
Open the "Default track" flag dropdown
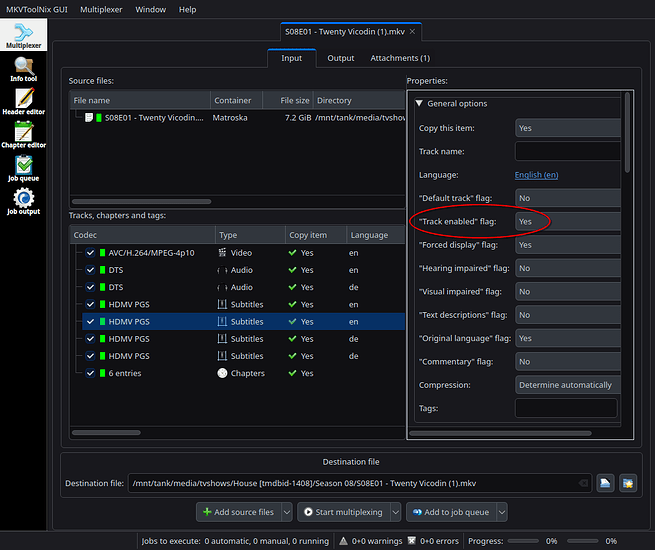click(x=568, y=198)
